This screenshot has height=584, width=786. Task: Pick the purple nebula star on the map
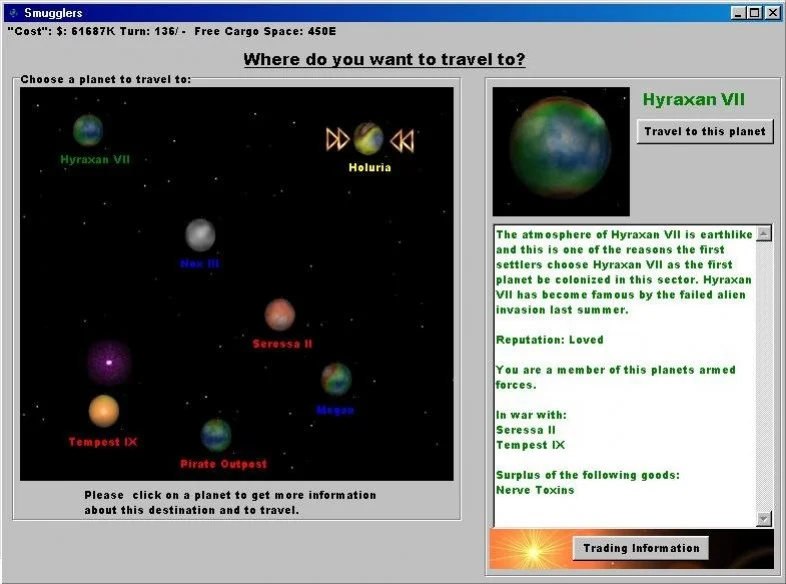109,362
